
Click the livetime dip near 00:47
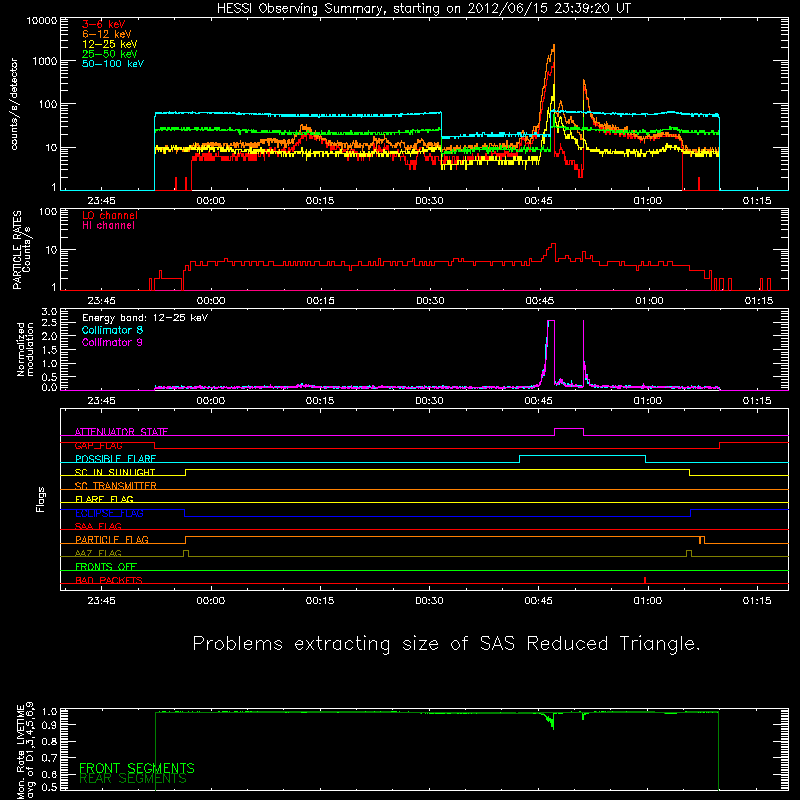click(551, 721)
